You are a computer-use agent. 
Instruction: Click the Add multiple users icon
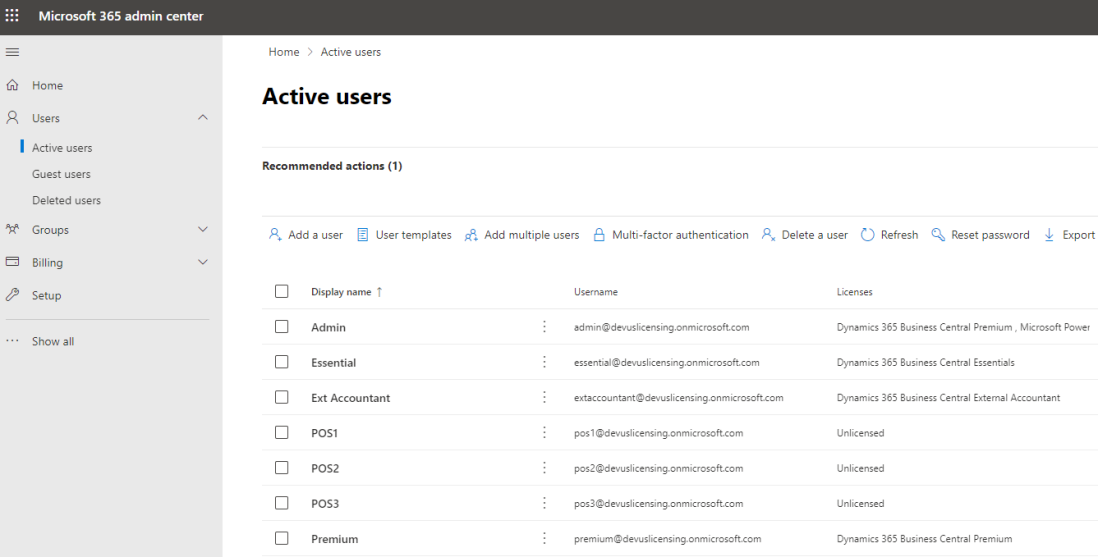[x=471, y=235]
